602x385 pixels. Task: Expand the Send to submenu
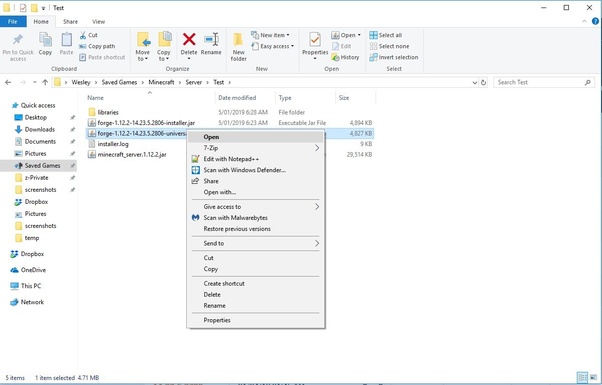click(256, 243)
